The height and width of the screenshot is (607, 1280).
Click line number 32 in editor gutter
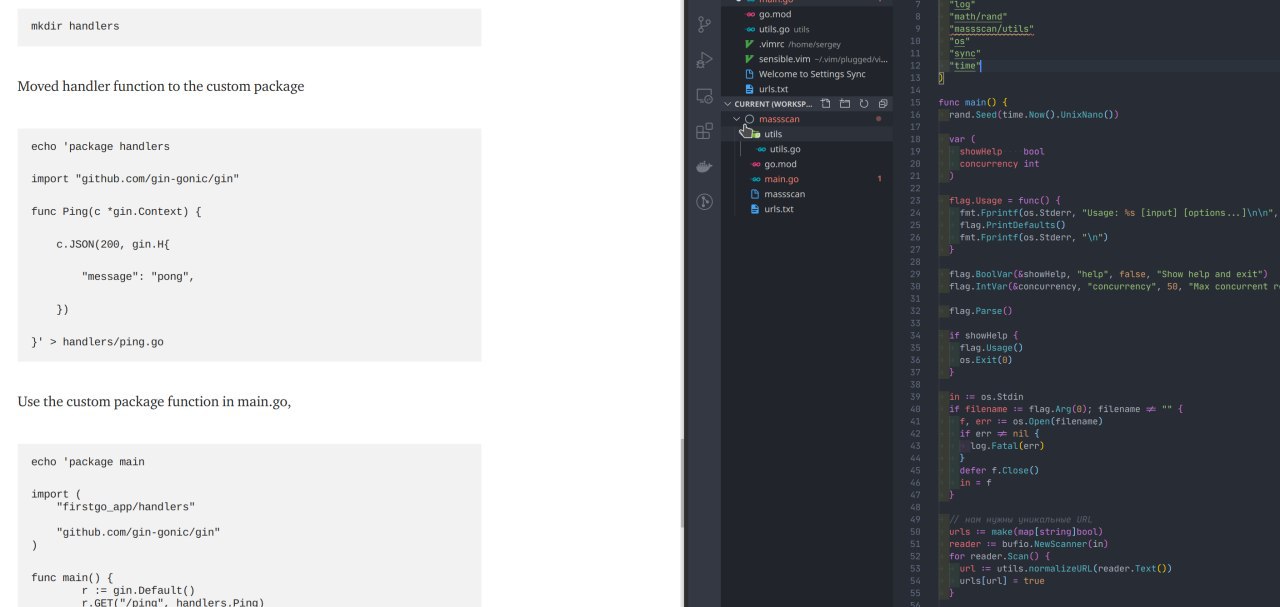[915, 311]
